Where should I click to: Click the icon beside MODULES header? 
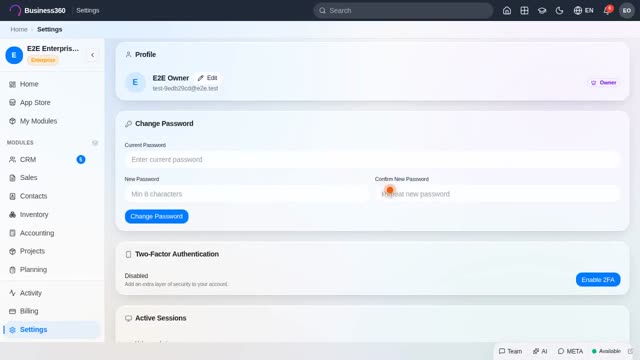coord(95,143)
